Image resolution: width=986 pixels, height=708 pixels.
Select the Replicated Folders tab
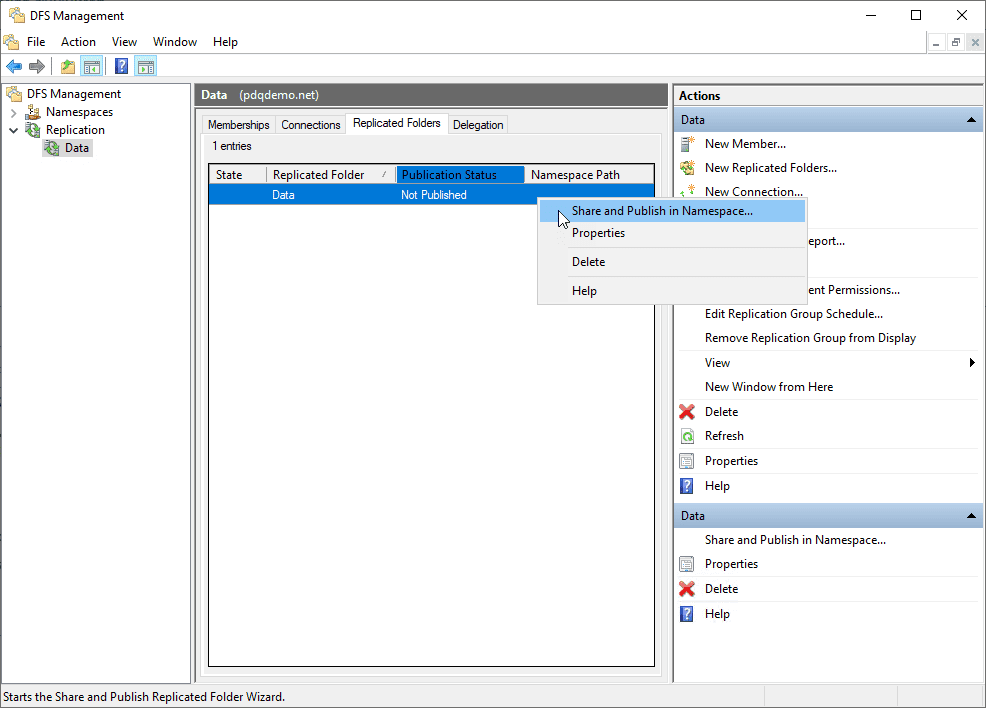397,123
